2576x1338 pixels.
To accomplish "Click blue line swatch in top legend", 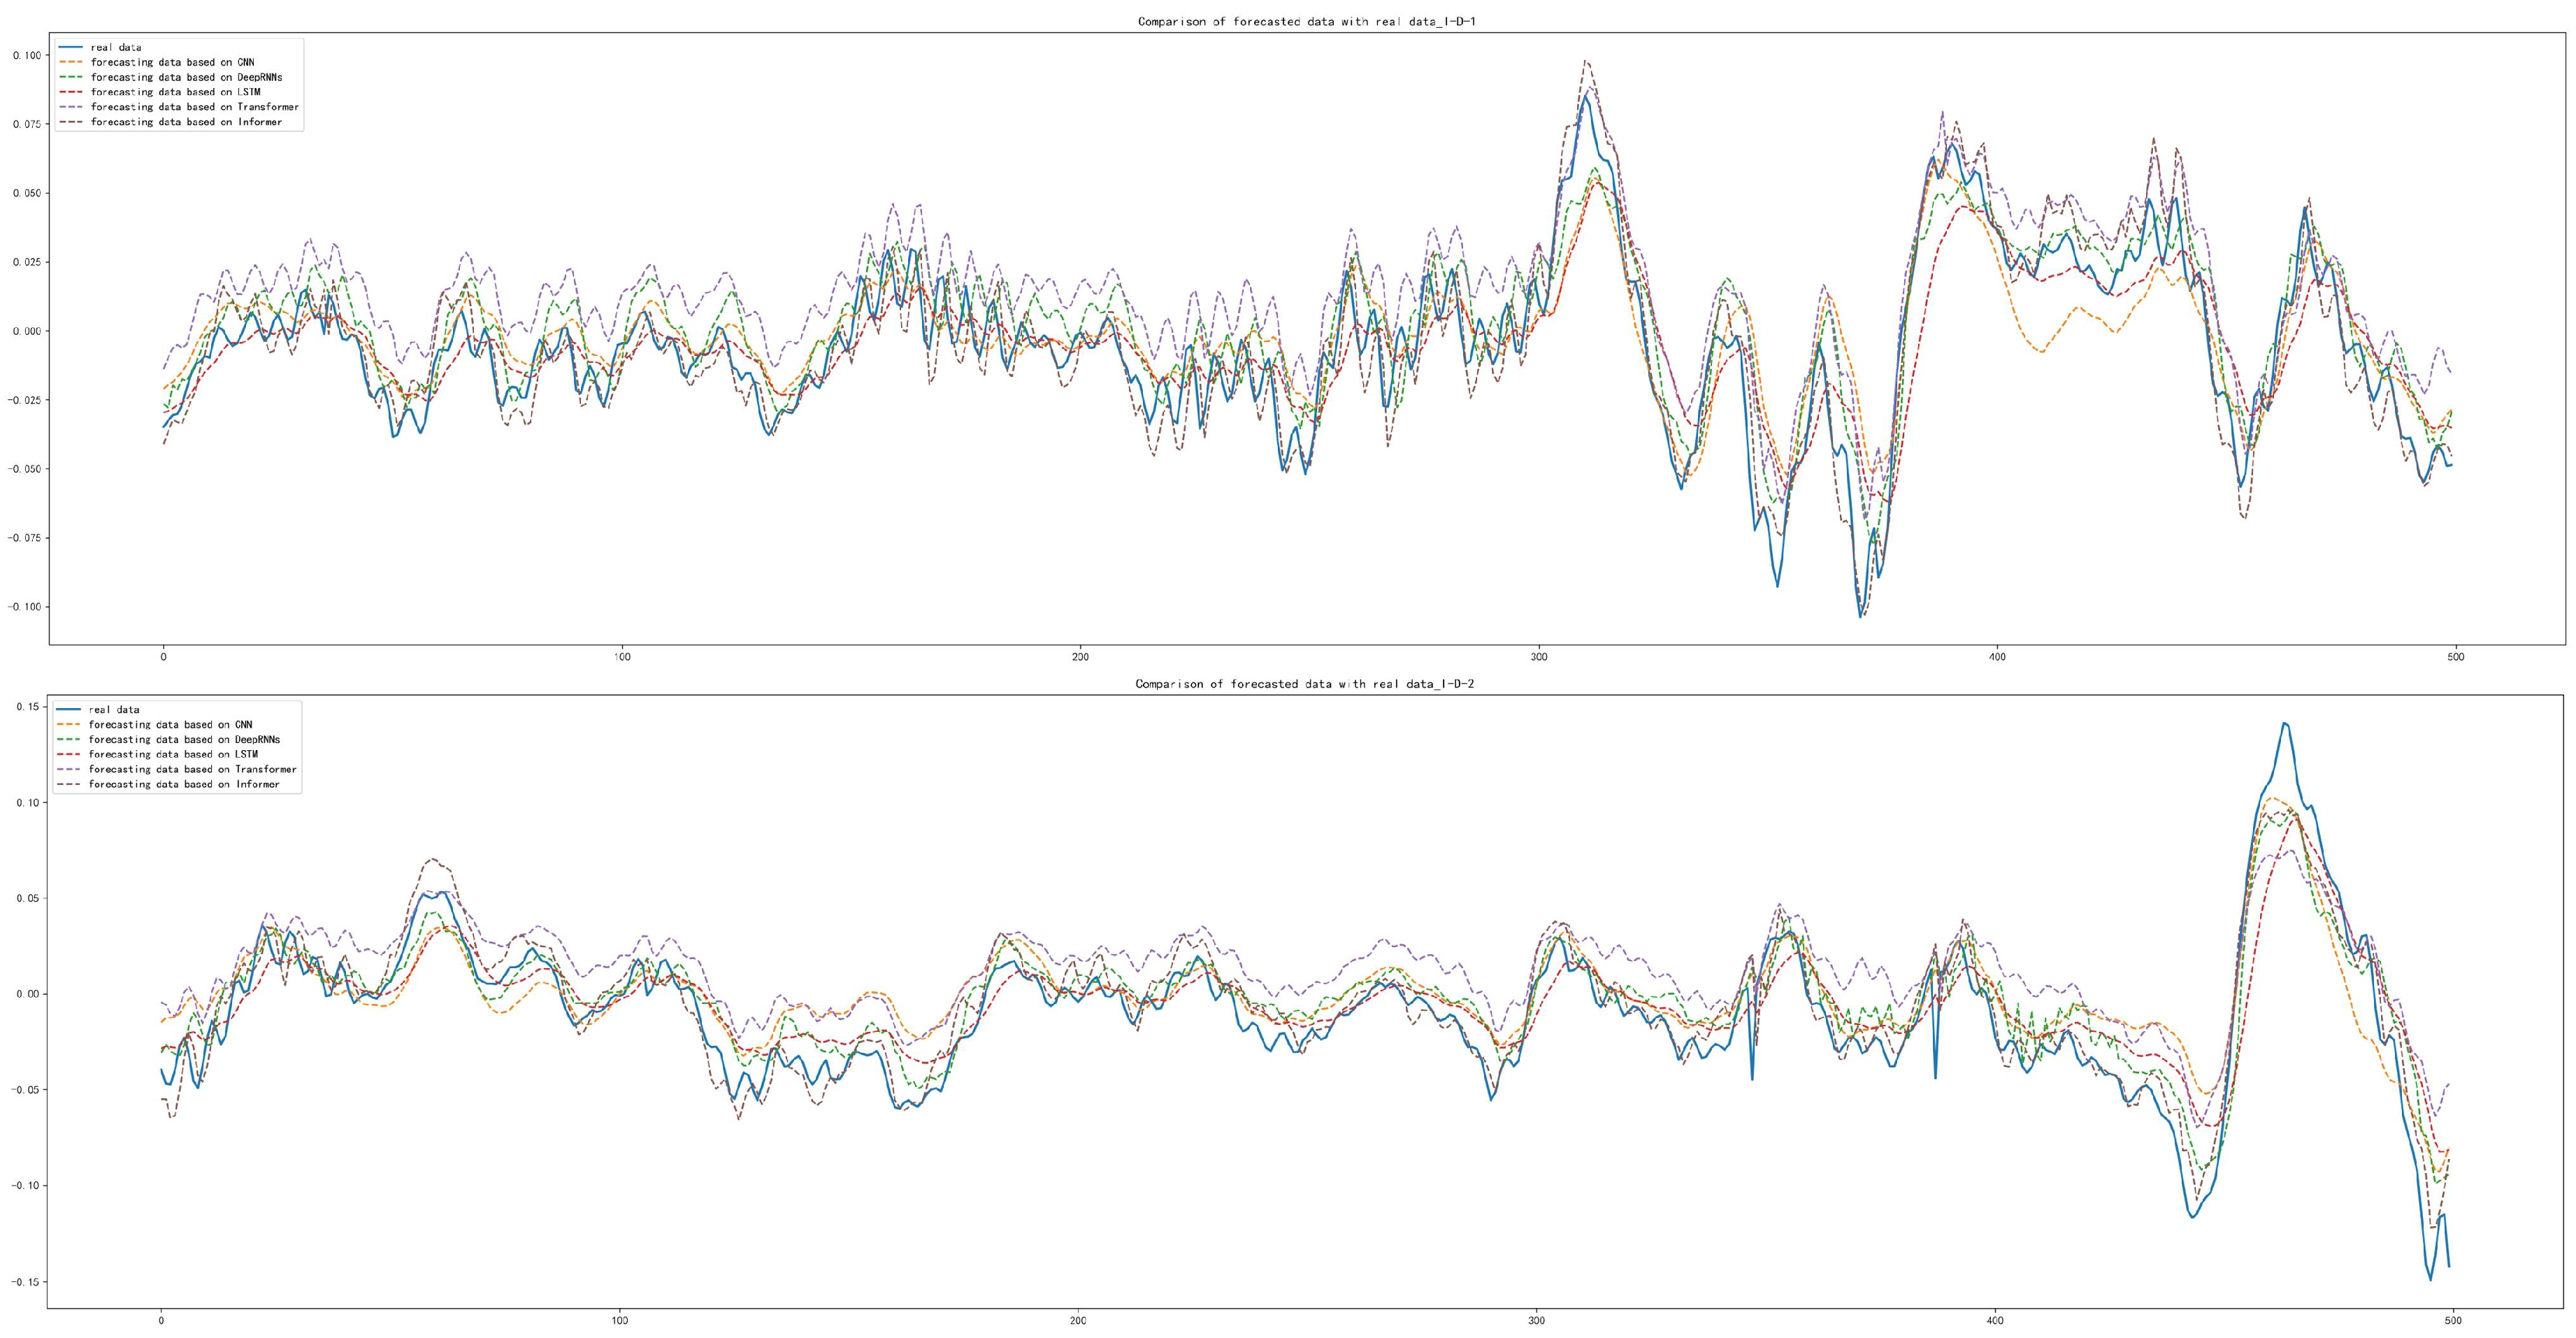I will pos(70,47).
